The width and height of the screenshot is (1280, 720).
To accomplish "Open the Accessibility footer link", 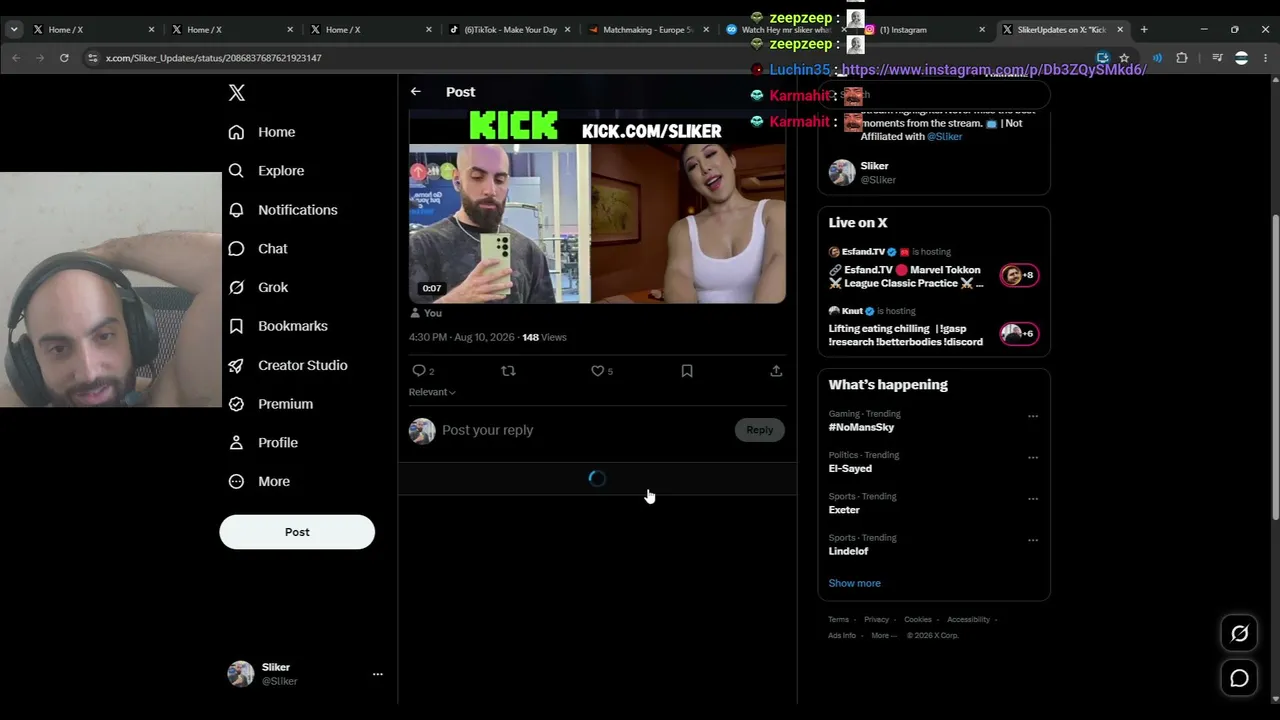I will tap(968, 620).
